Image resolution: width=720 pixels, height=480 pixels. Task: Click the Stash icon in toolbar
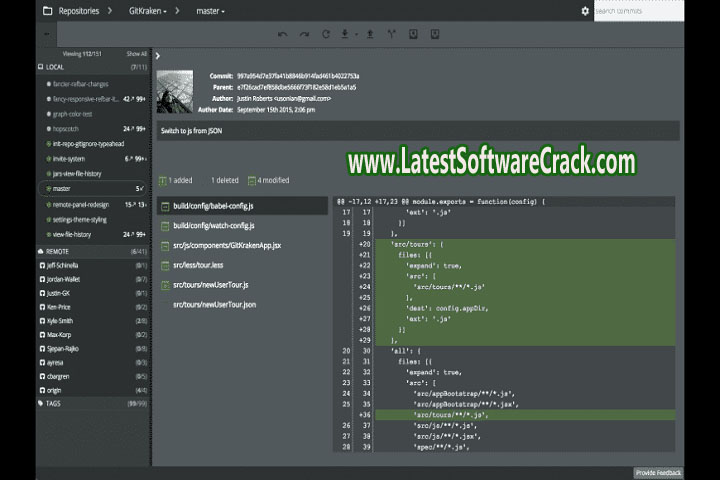pyautogui.click(x=413, y=34)
